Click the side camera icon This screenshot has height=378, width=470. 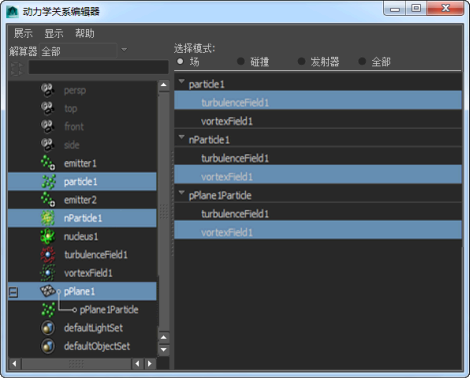click(x=48, y=145)
